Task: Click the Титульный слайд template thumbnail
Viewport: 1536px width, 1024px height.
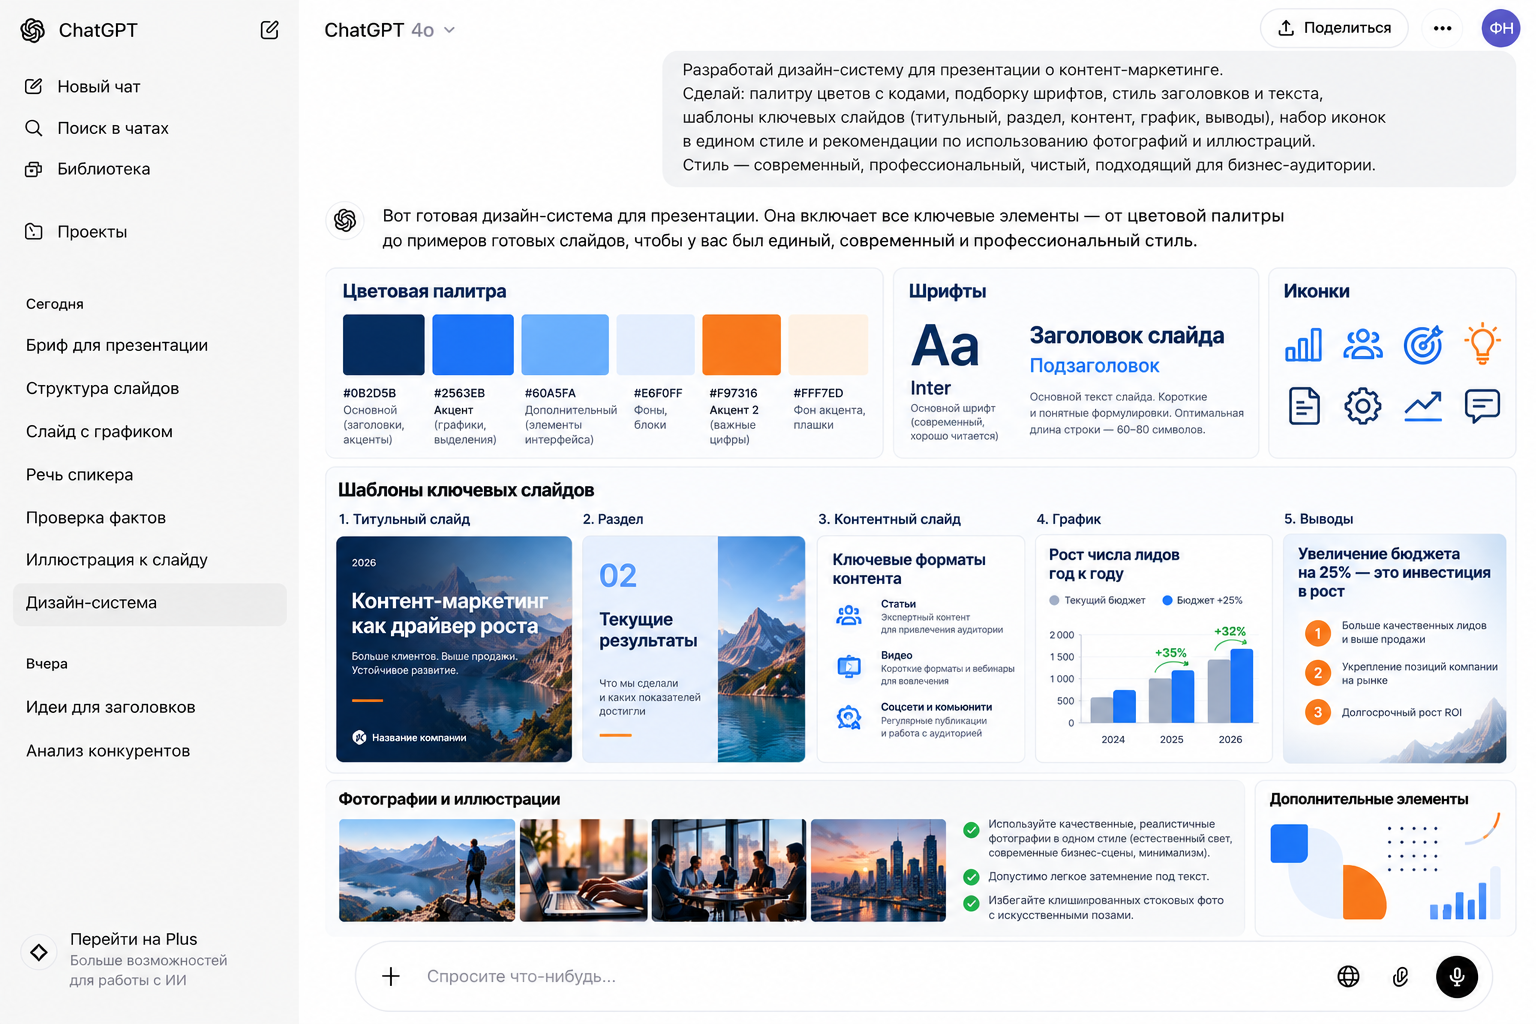Action: (x=454, y=649)
